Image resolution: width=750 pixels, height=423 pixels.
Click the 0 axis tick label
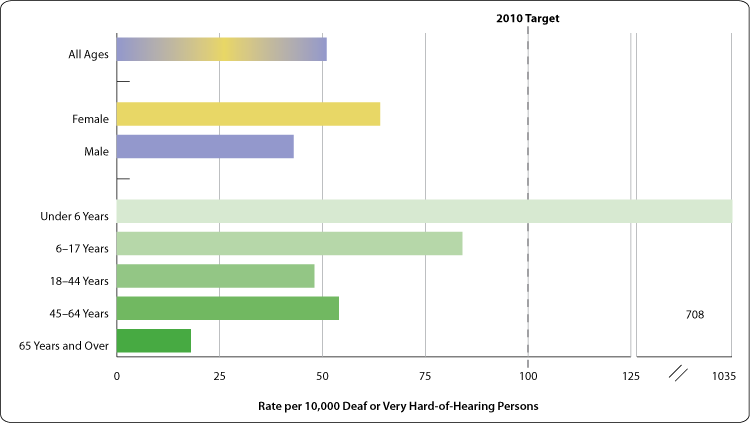click(x=117, y=376)
